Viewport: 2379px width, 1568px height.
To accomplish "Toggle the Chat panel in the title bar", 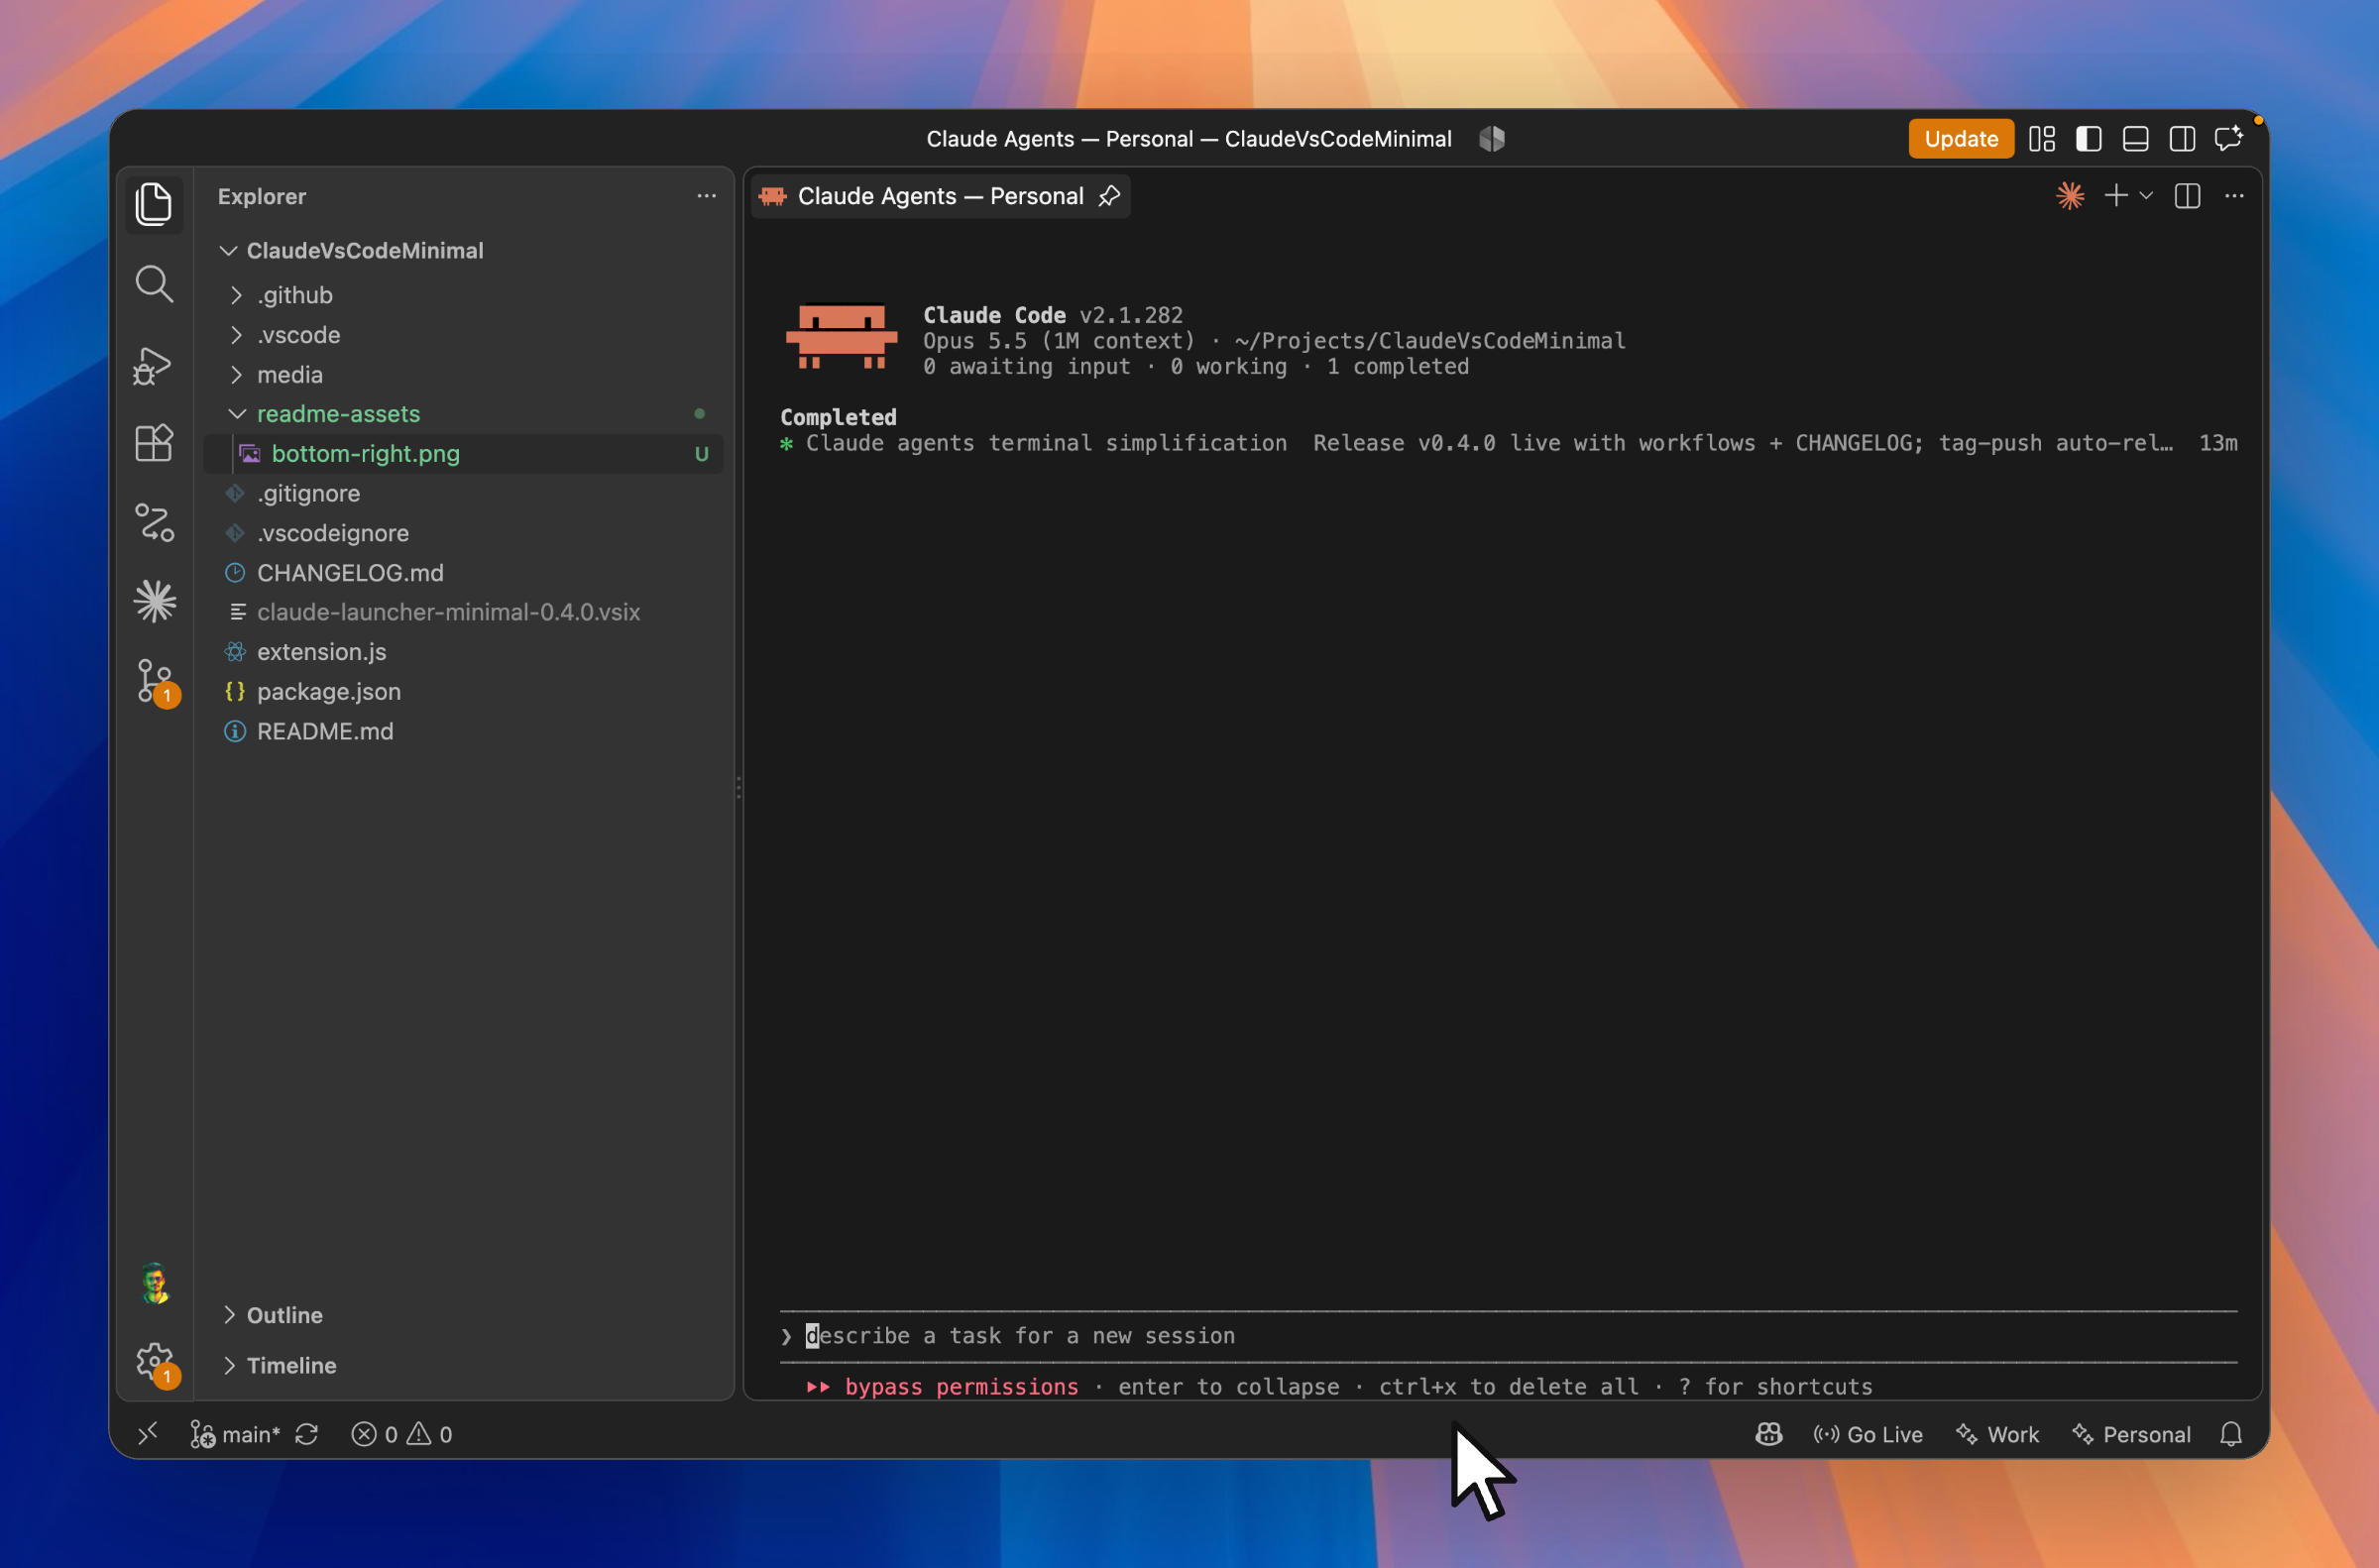I will (2229, 139).
